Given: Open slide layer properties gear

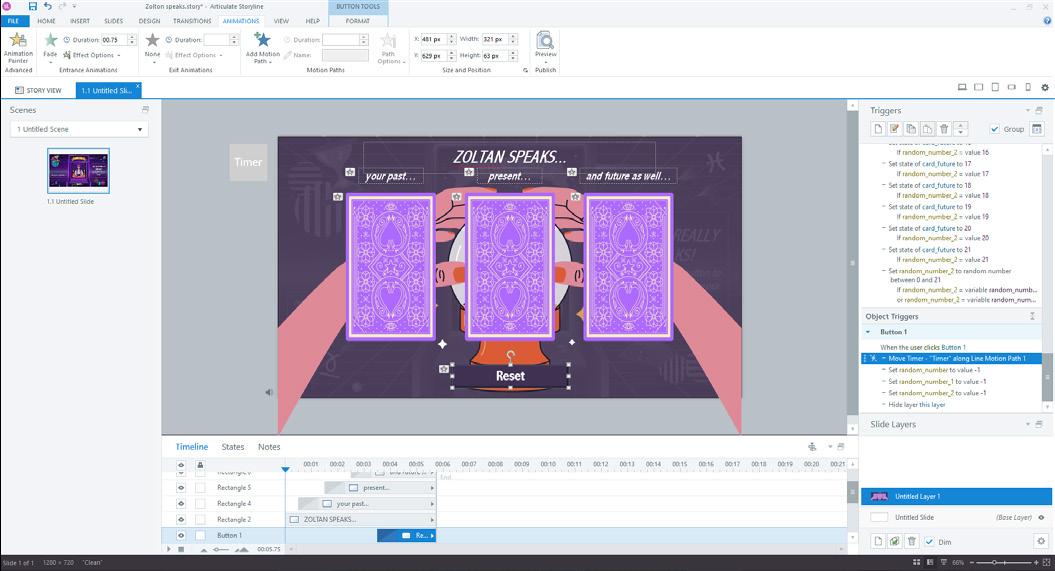Looking at the screenshot, I should click(1041, 541).
